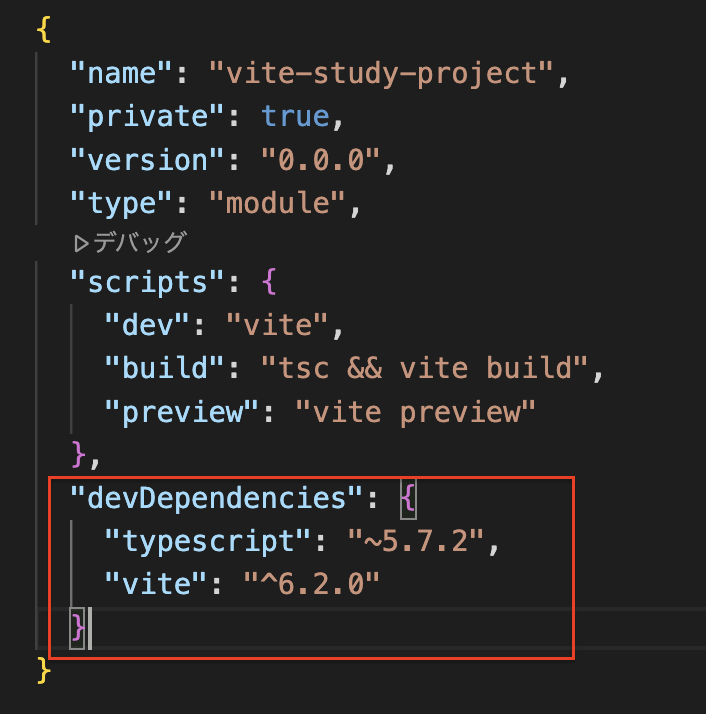Click the "module" value
706x714 pixels.
pos(277,203)
